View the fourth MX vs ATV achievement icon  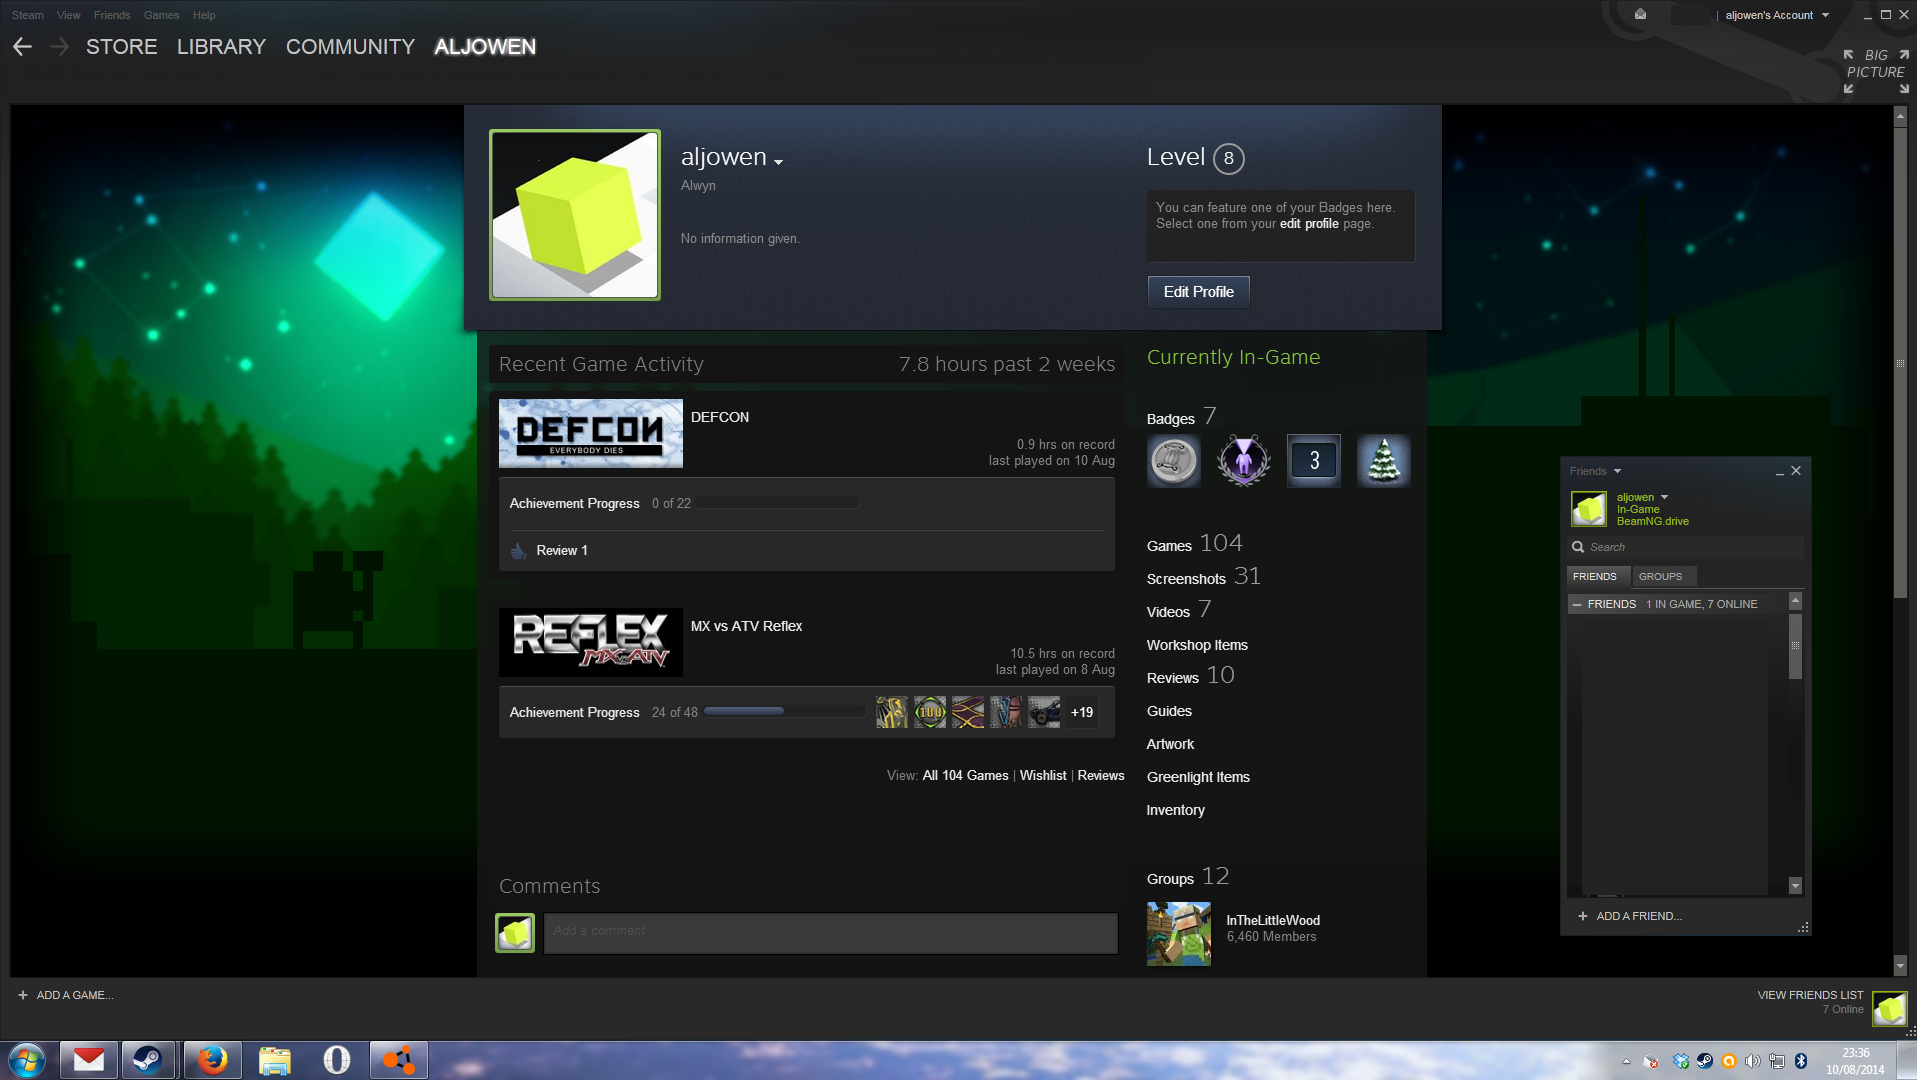[x=1006, y=712]
